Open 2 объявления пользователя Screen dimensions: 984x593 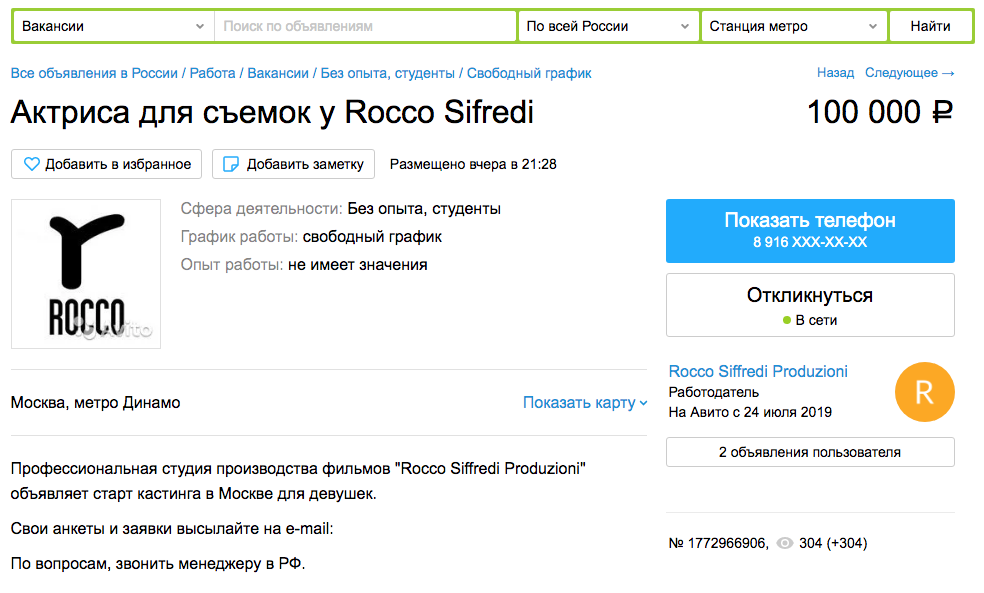point(810,452)
